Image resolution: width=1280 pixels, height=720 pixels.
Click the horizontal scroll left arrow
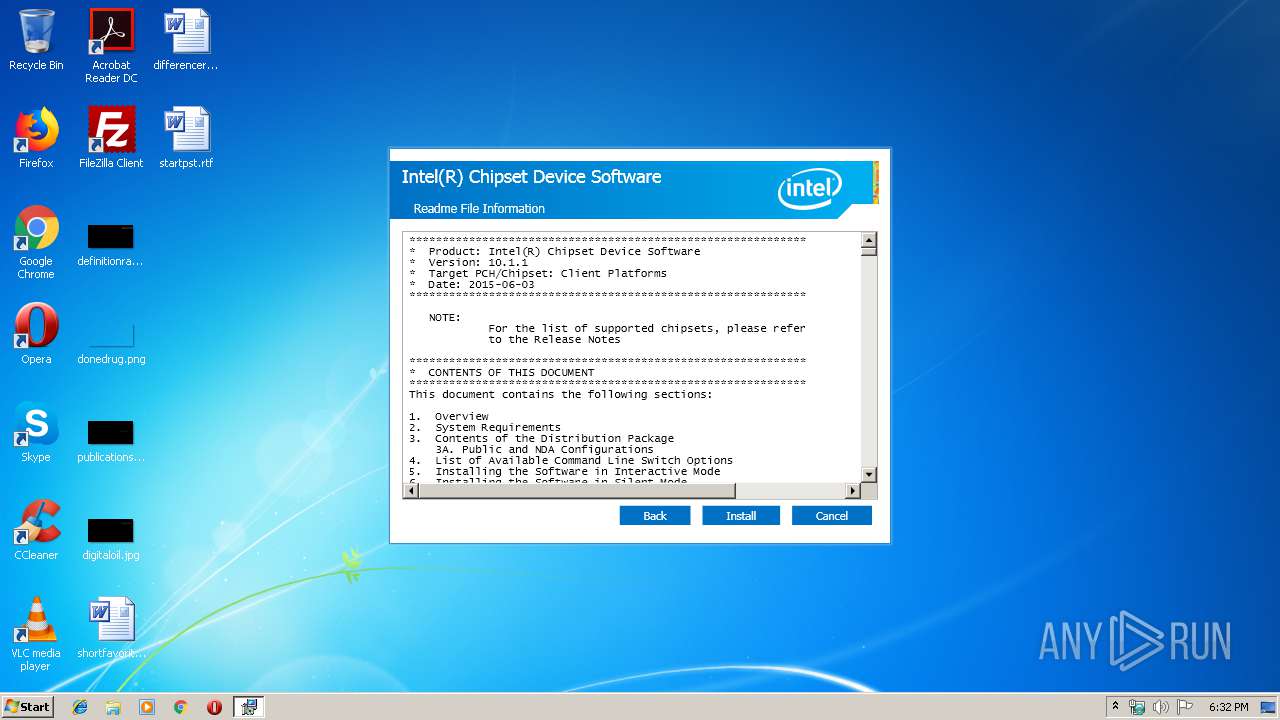click(410, 490)
